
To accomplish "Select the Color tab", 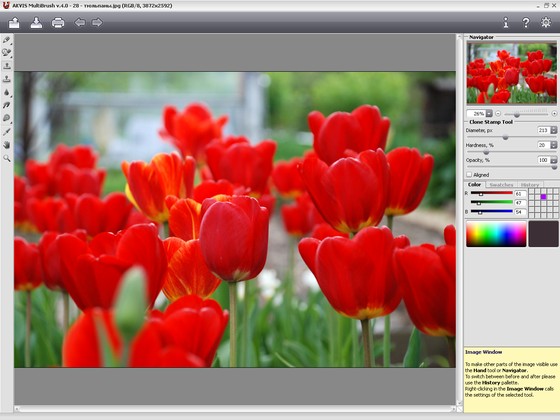I will tap(474, 185).
